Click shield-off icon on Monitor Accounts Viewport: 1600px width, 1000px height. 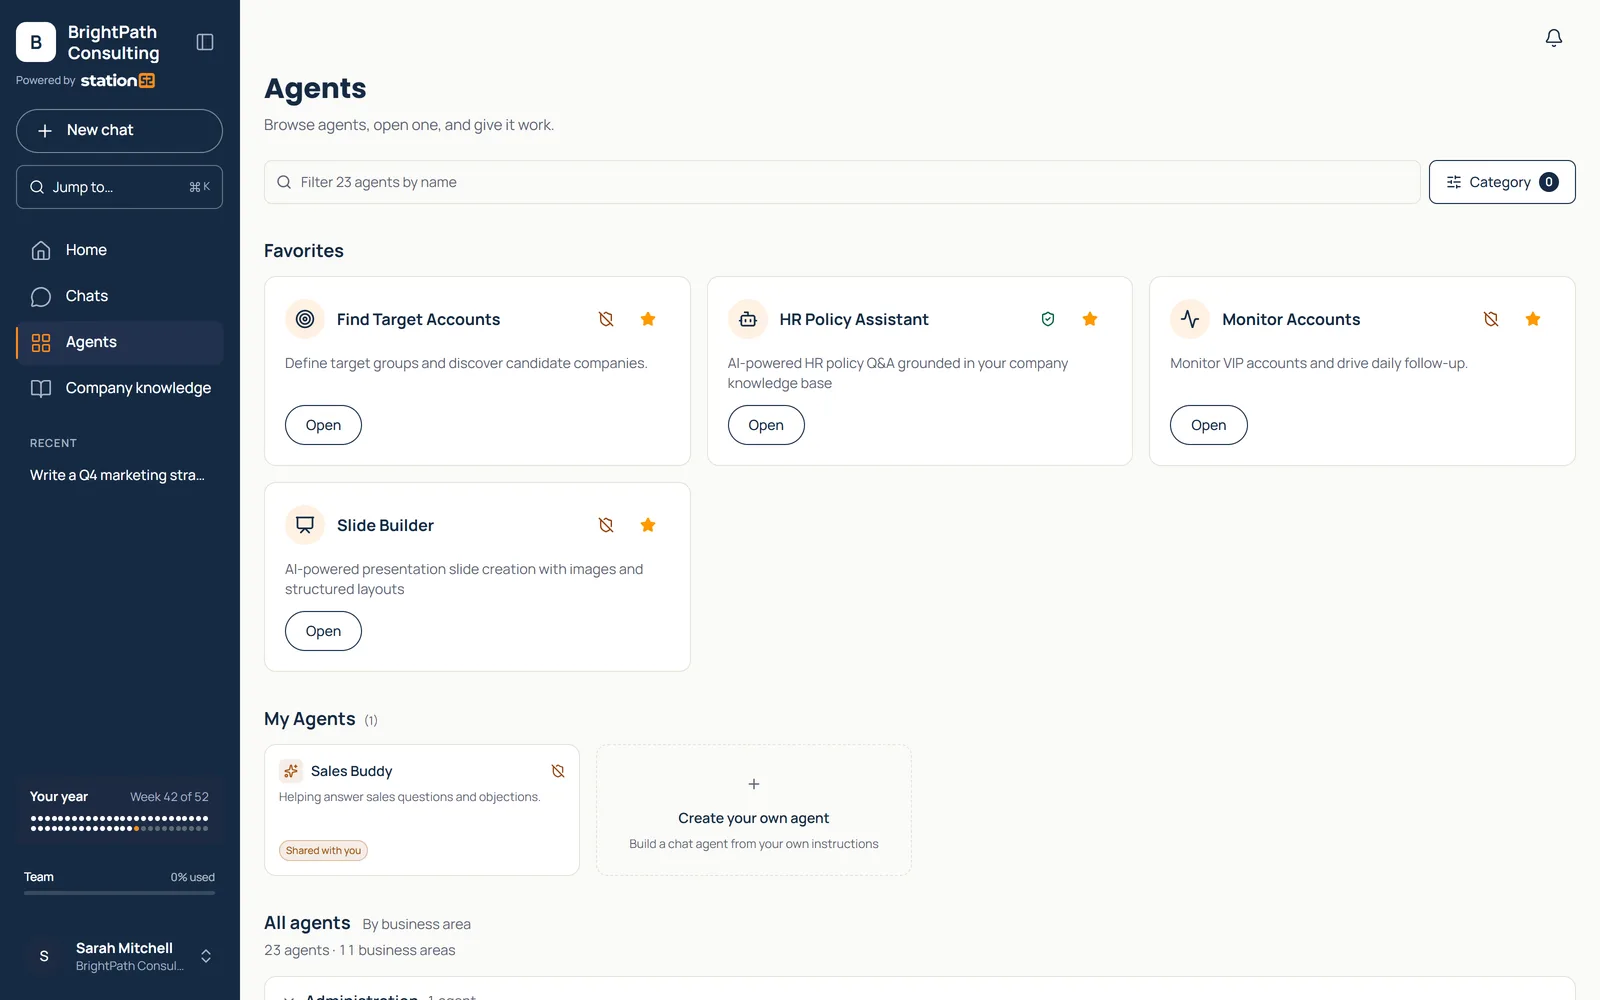1491,319
